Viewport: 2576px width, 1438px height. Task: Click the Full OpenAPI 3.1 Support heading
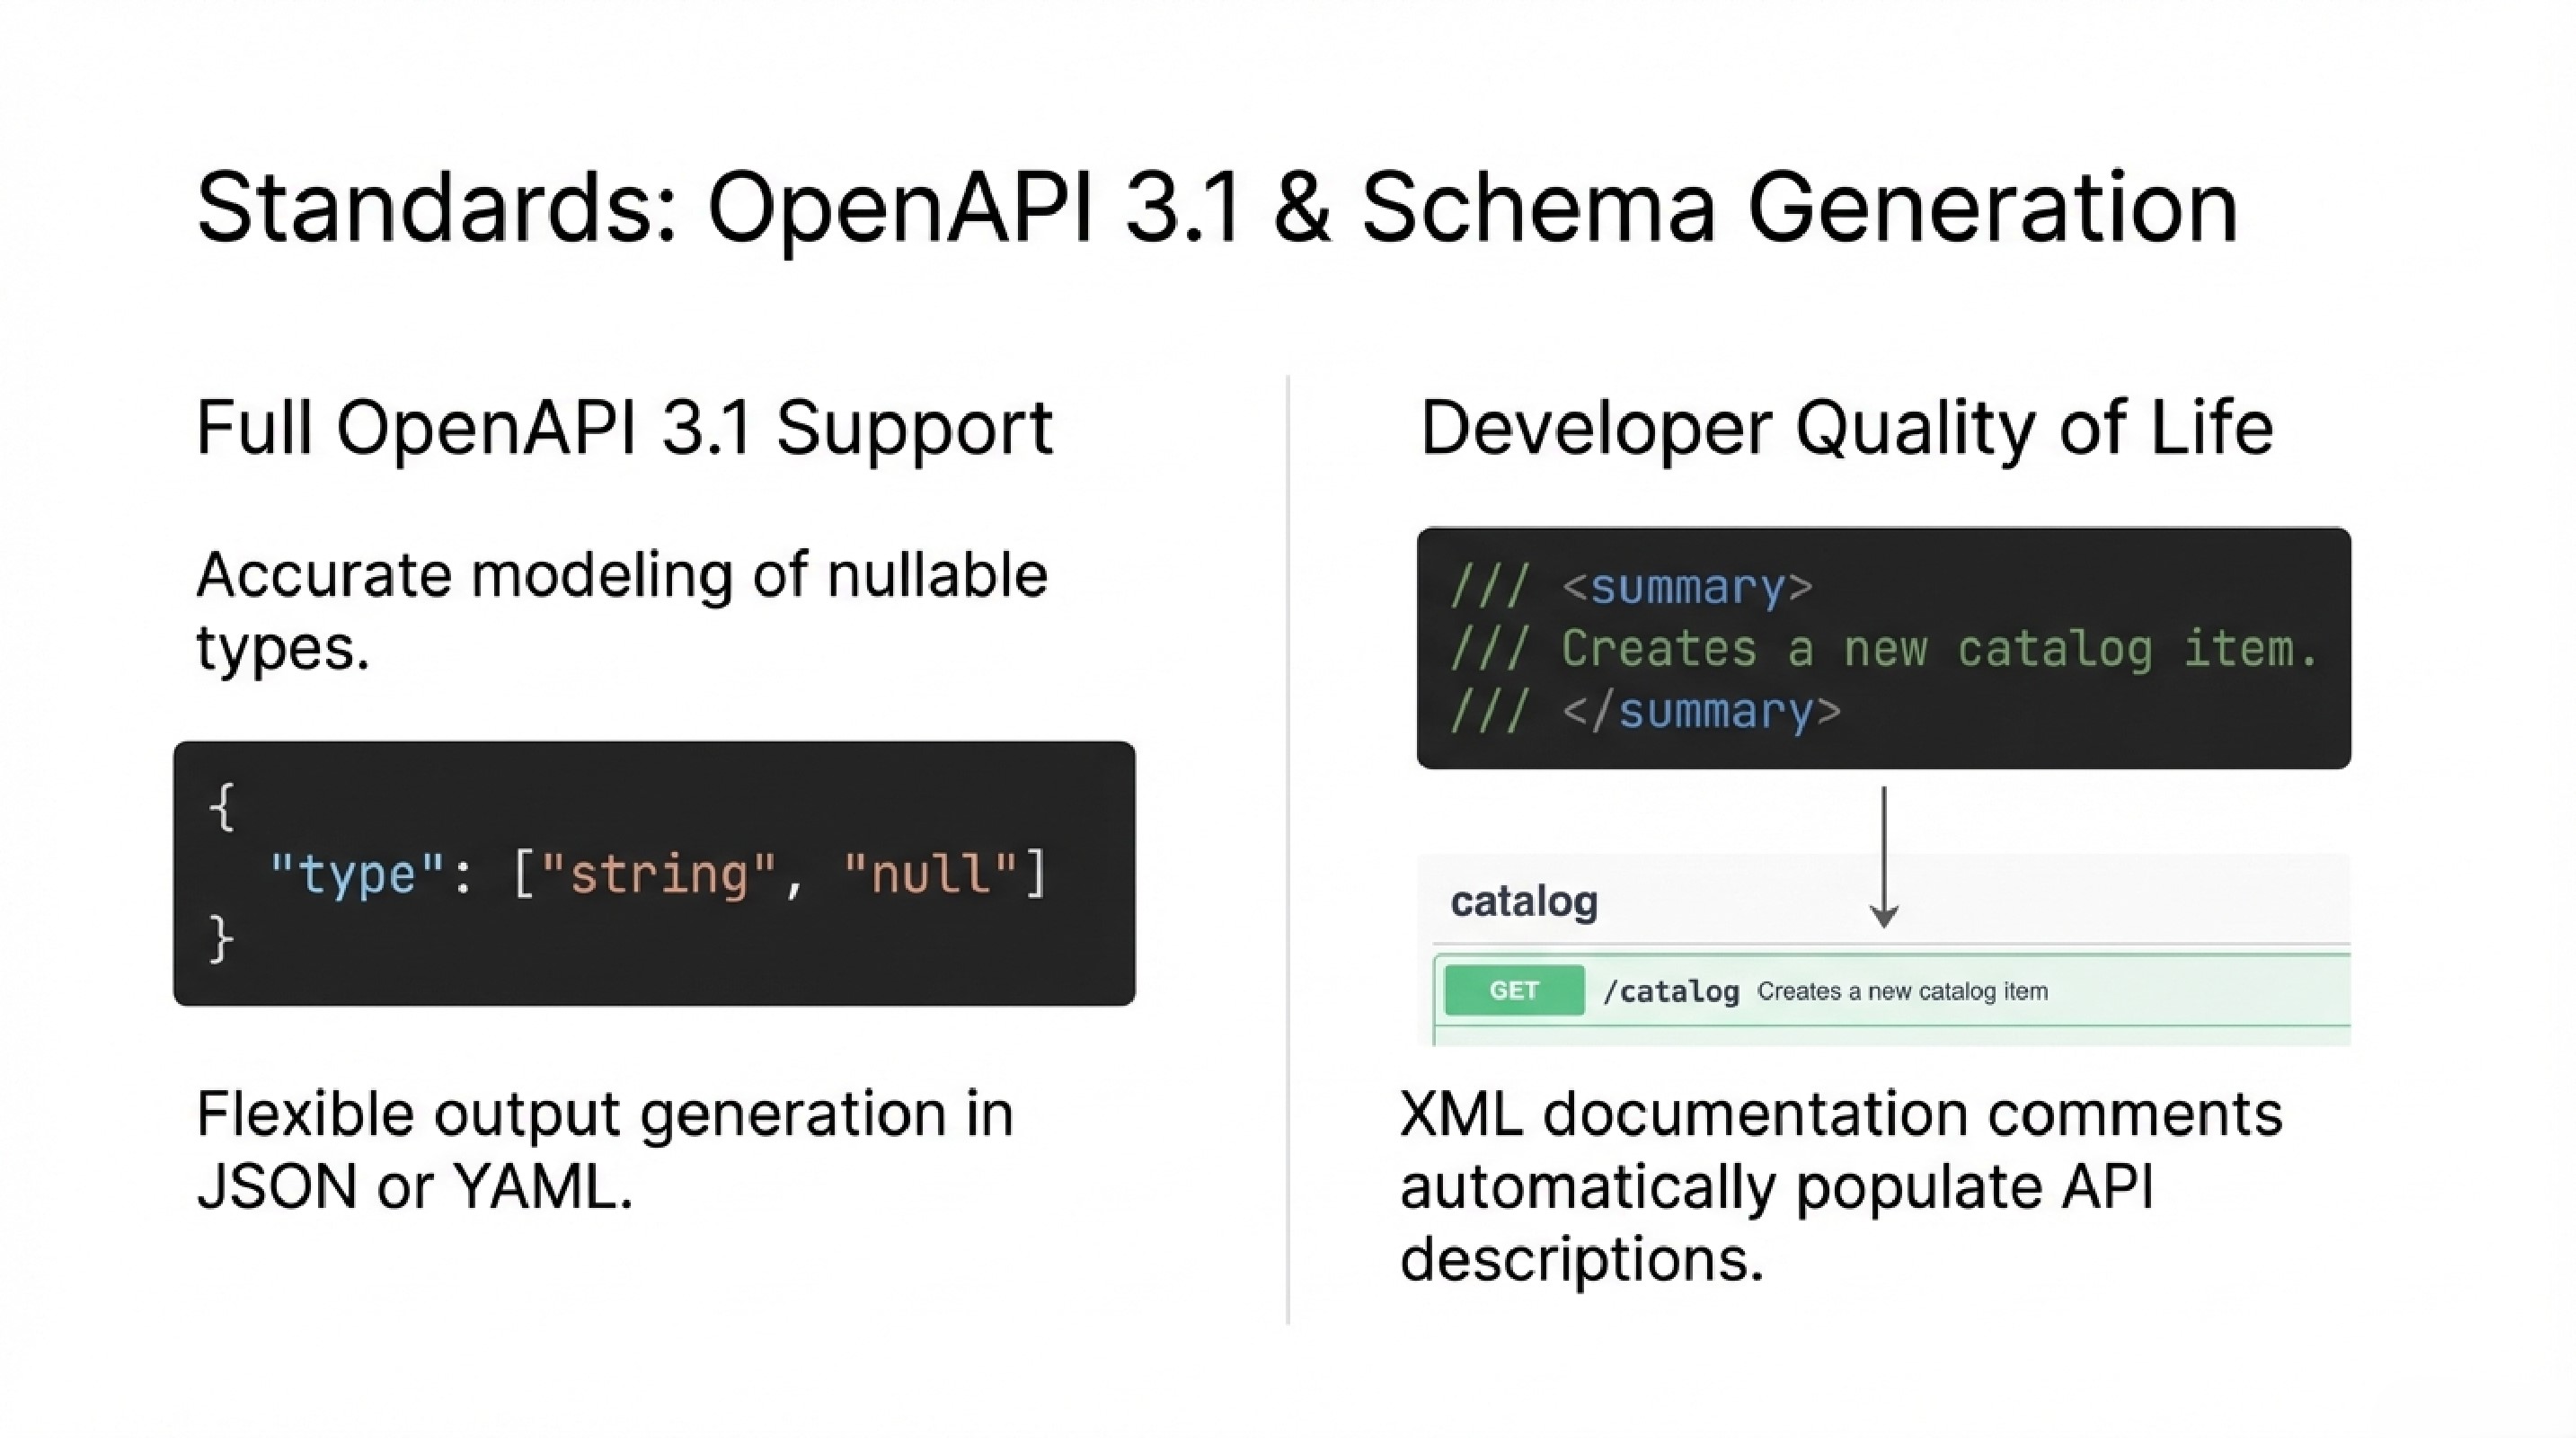click(x=624, y=428)
